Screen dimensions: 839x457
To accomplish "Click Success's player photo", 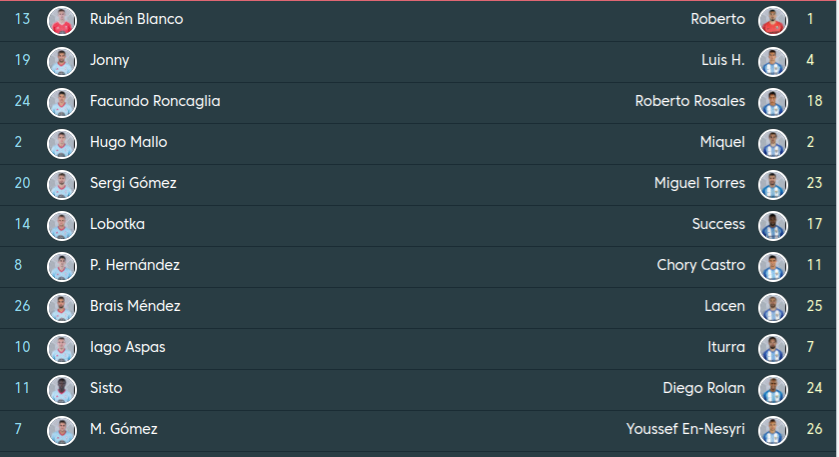I will click(x=773, y=225).
